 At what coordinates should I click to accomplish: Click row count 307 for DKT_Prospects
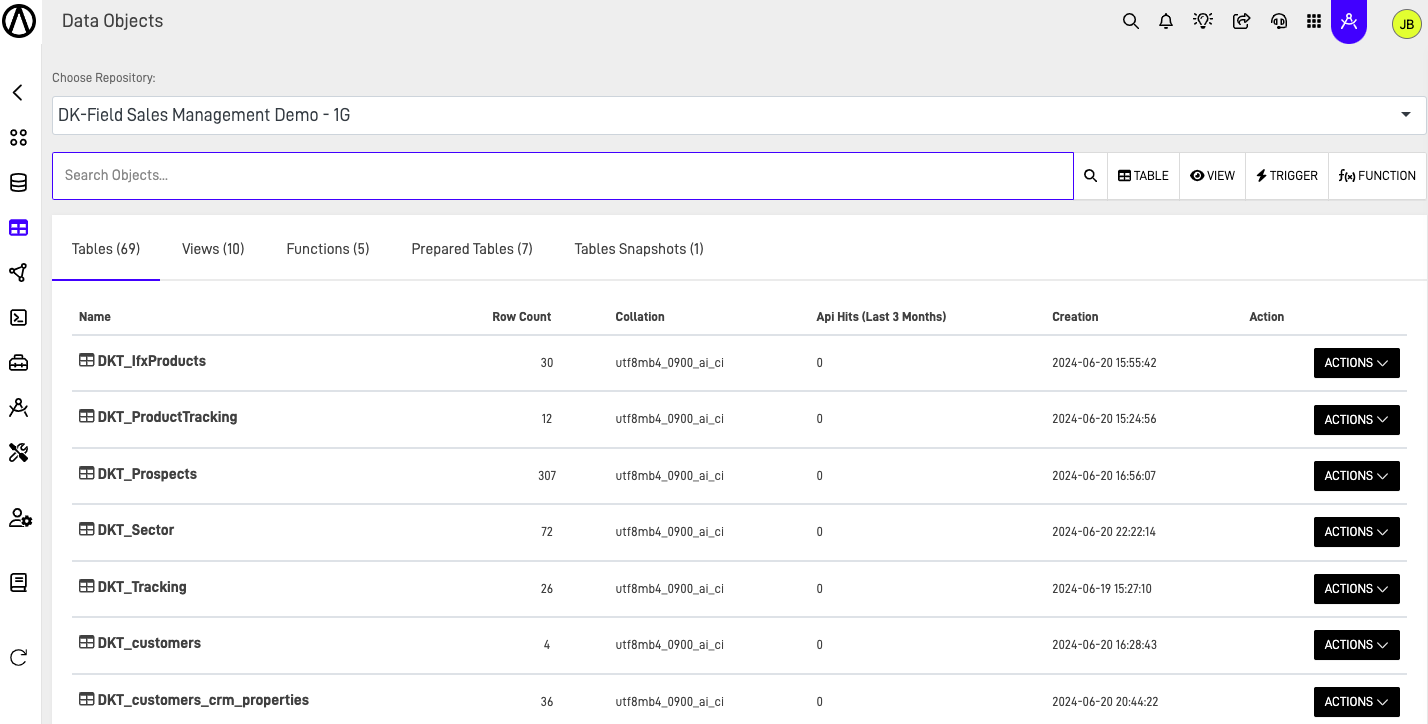coord(547,476)
